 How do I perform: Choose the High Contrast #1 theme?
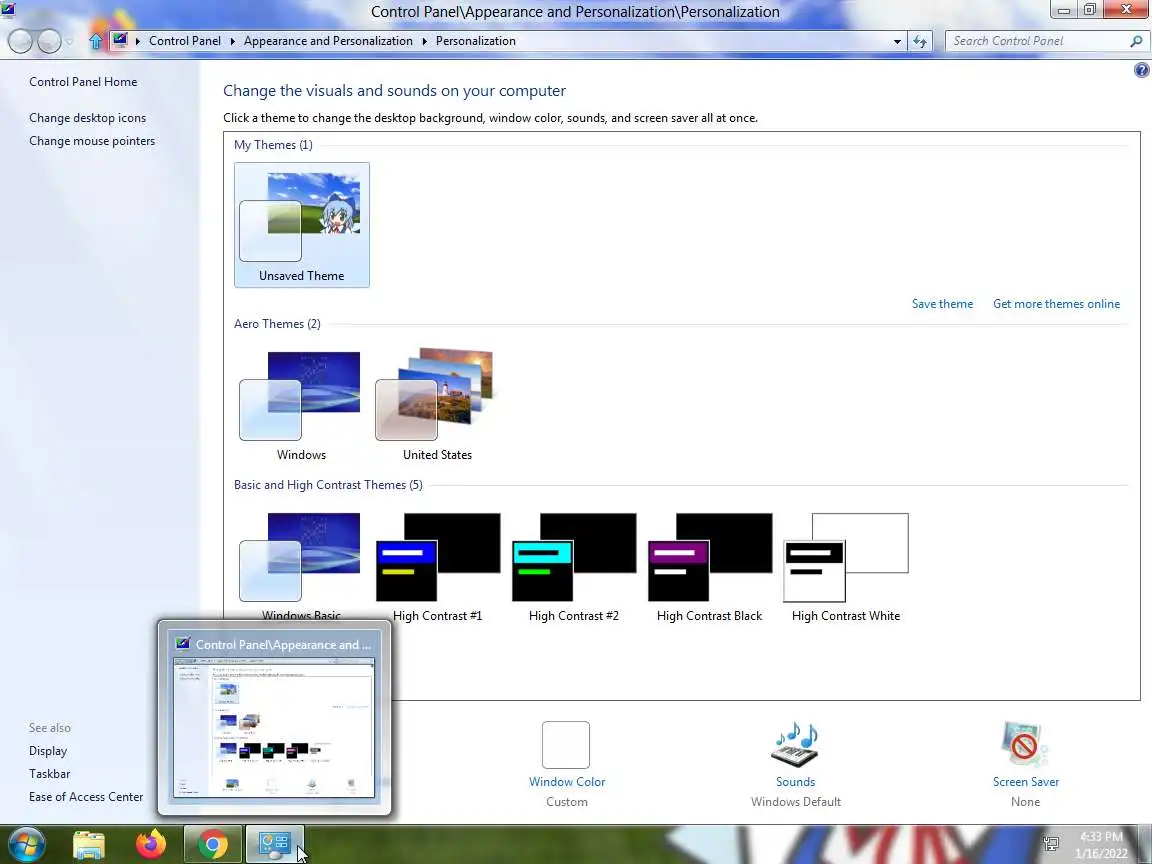click(437, 566)
